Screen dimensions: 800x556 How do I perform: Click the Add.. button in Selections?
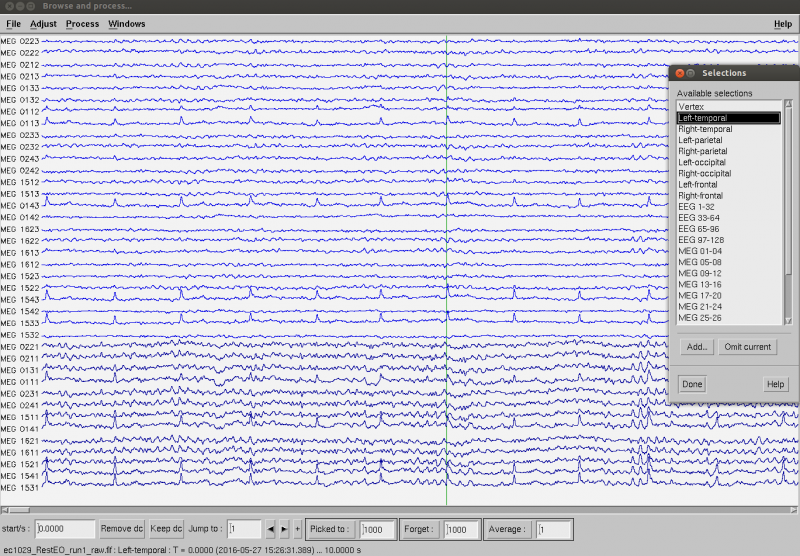[x=697, y=347]
